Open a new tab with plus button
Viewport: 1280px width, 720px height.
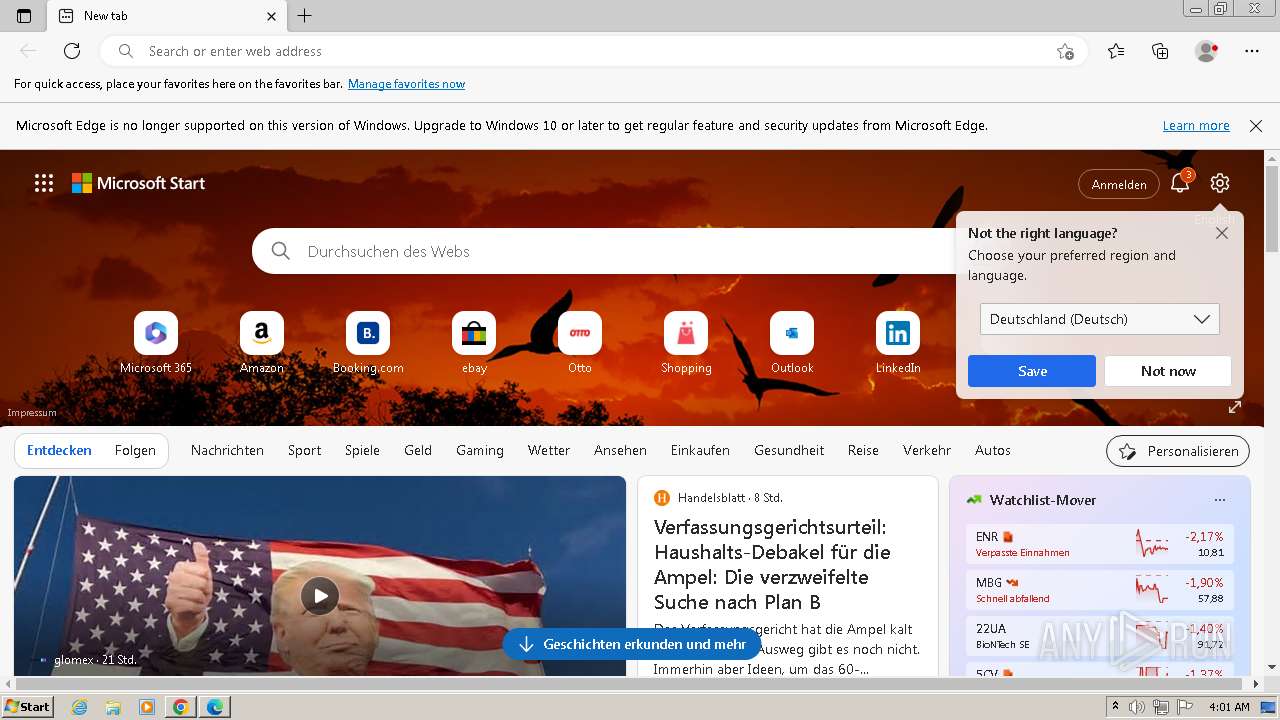[x=305, y=16]
